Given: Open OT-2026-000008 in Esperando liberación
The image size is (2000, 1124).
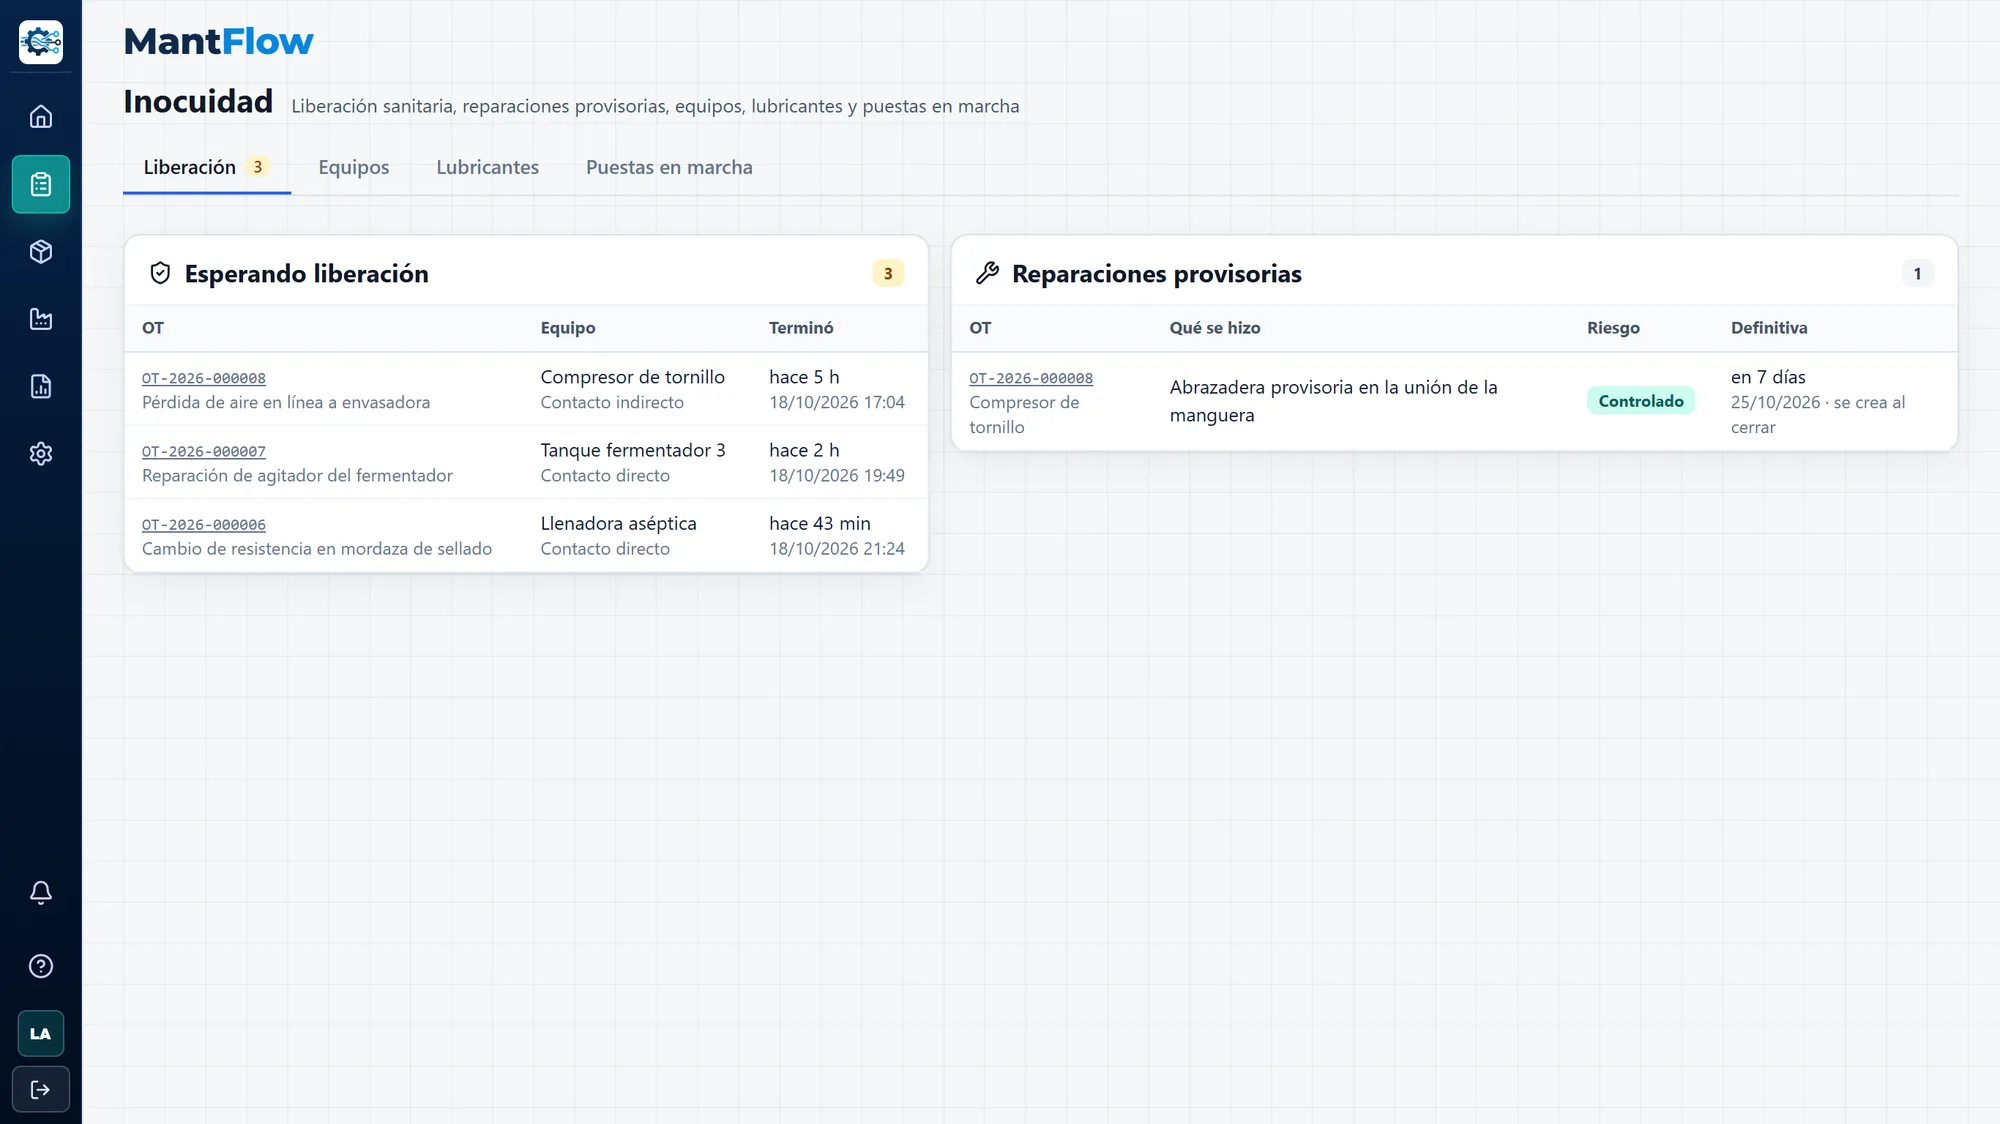Looking at the screenshot, I should pos(204,378).
